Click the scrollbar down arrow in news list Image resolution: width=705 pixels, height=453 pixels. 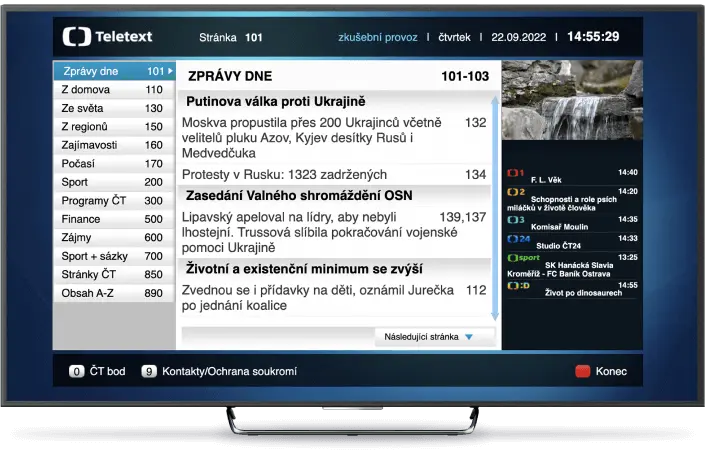495,315
